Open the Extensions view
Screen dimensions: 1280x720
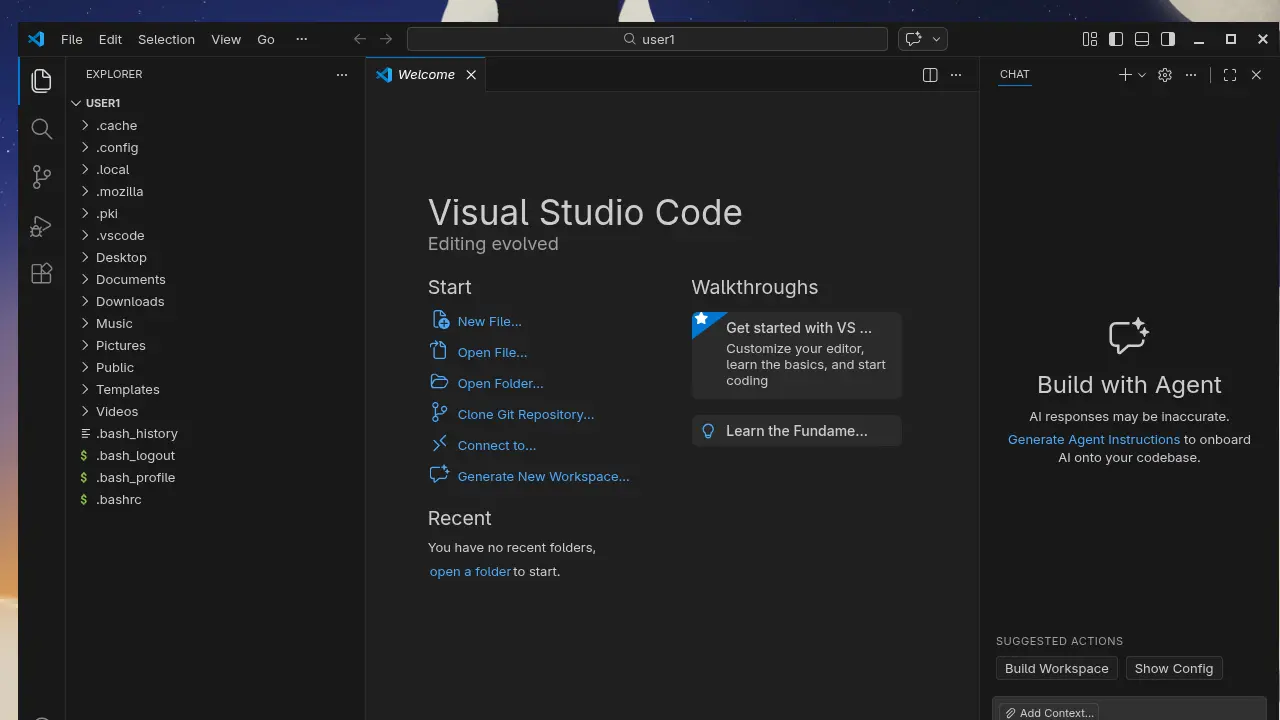click(41, 273)
